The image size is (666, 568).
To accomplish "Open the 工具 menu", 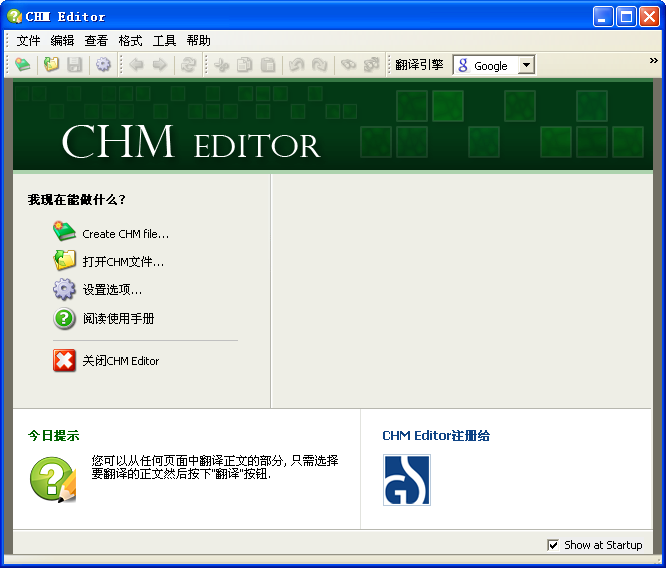I will tap(164, 41).
